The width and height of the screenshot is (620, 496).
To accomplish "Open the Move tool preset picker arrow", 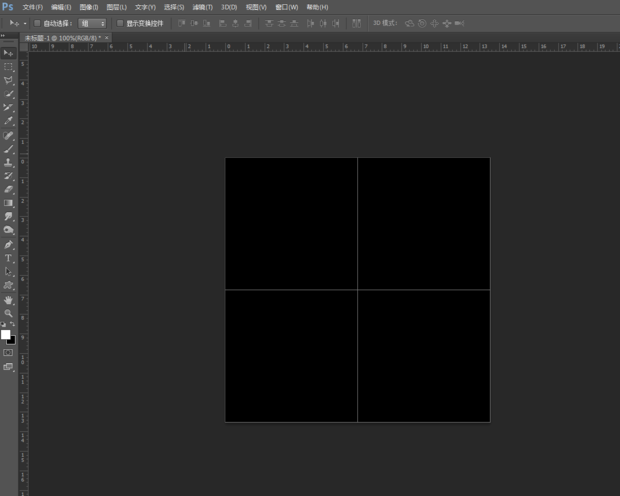I will [x=24, y=22].
